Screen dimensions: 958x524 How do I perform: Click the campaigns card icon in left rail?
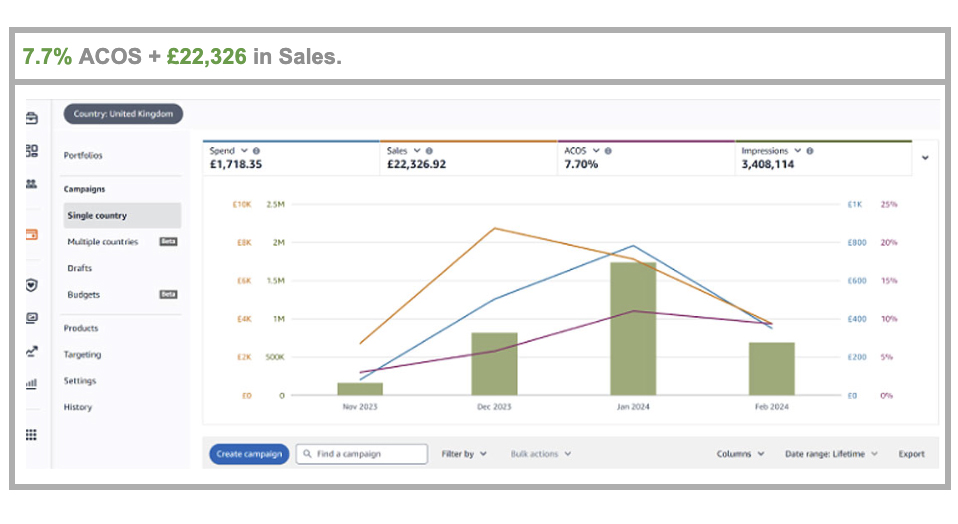[x=32, y=235]
